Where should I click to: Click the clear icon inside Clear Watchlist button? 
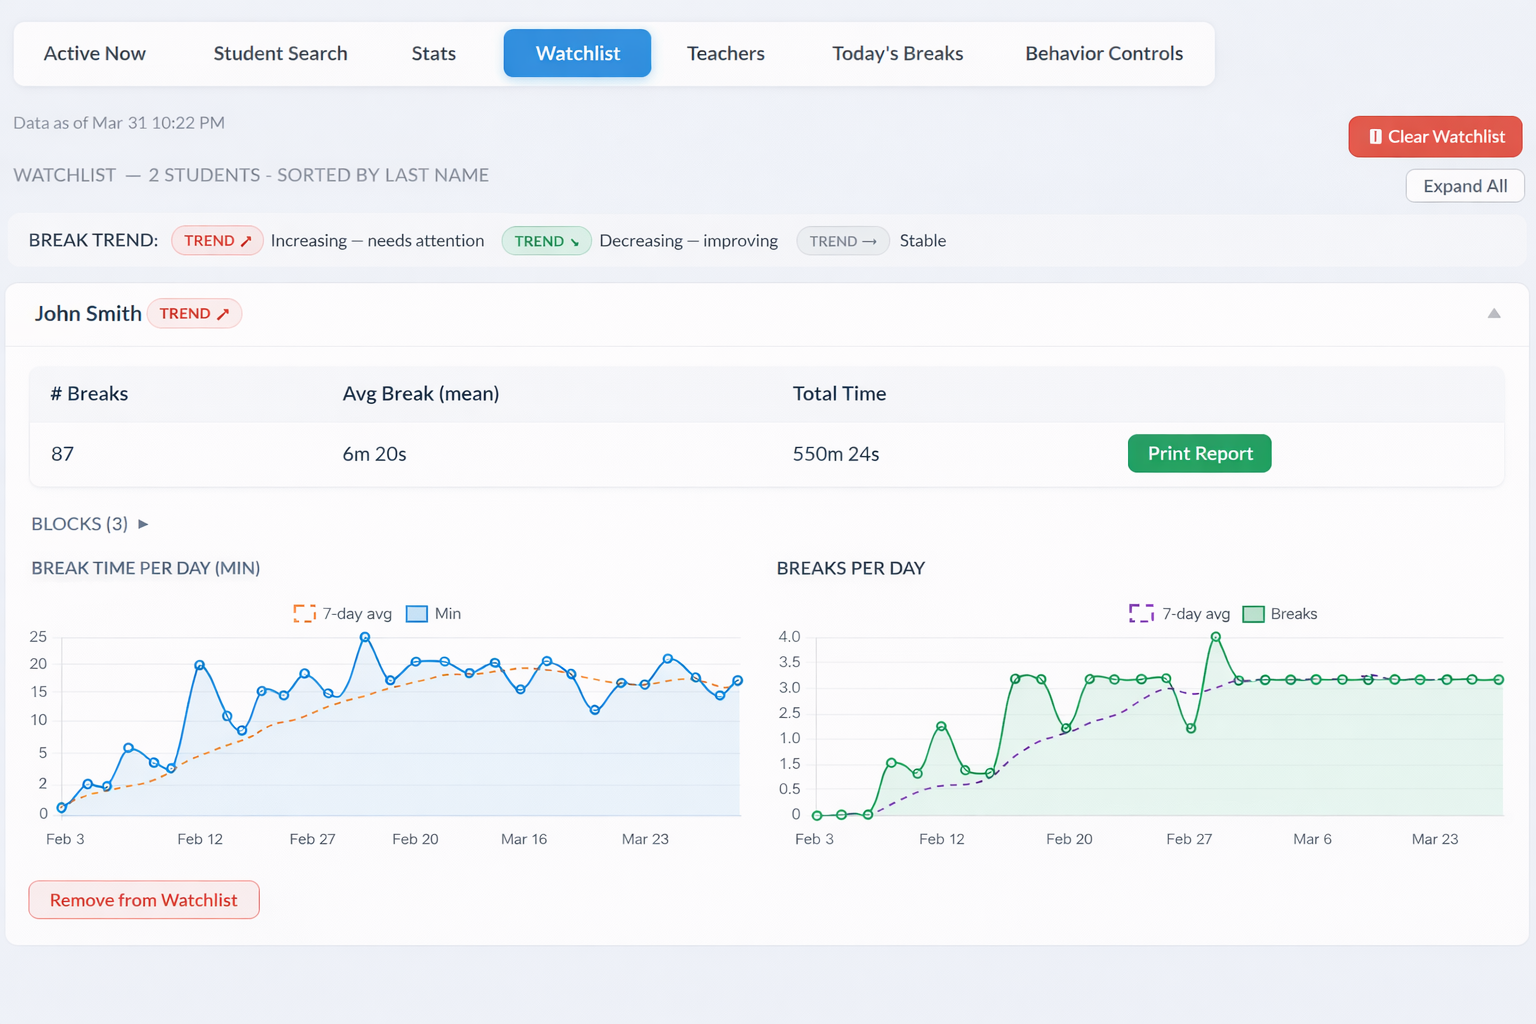coord(1377,136)
